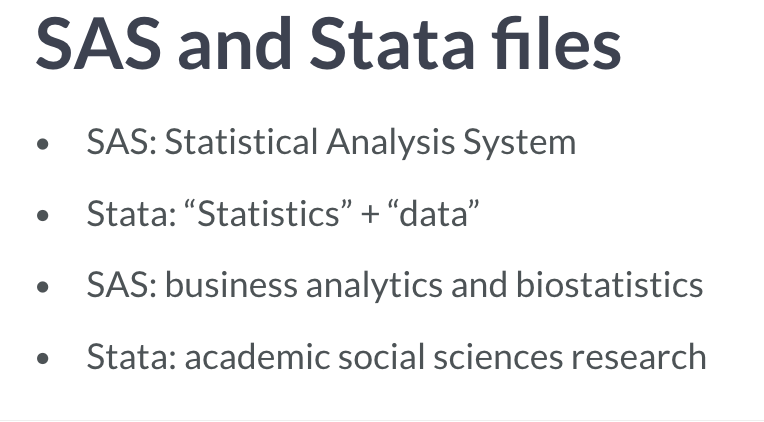Click bullet marker before "SAS: business analytics" line

click(x=43, y=287)
